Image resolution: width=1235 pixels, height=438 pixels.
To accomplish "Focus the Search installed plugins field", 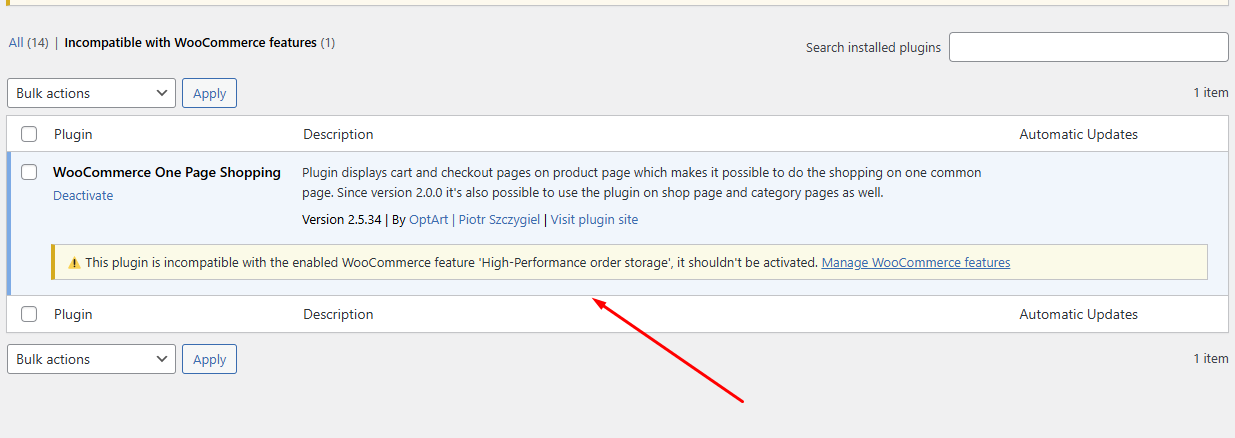I will tap(1089, 47).
